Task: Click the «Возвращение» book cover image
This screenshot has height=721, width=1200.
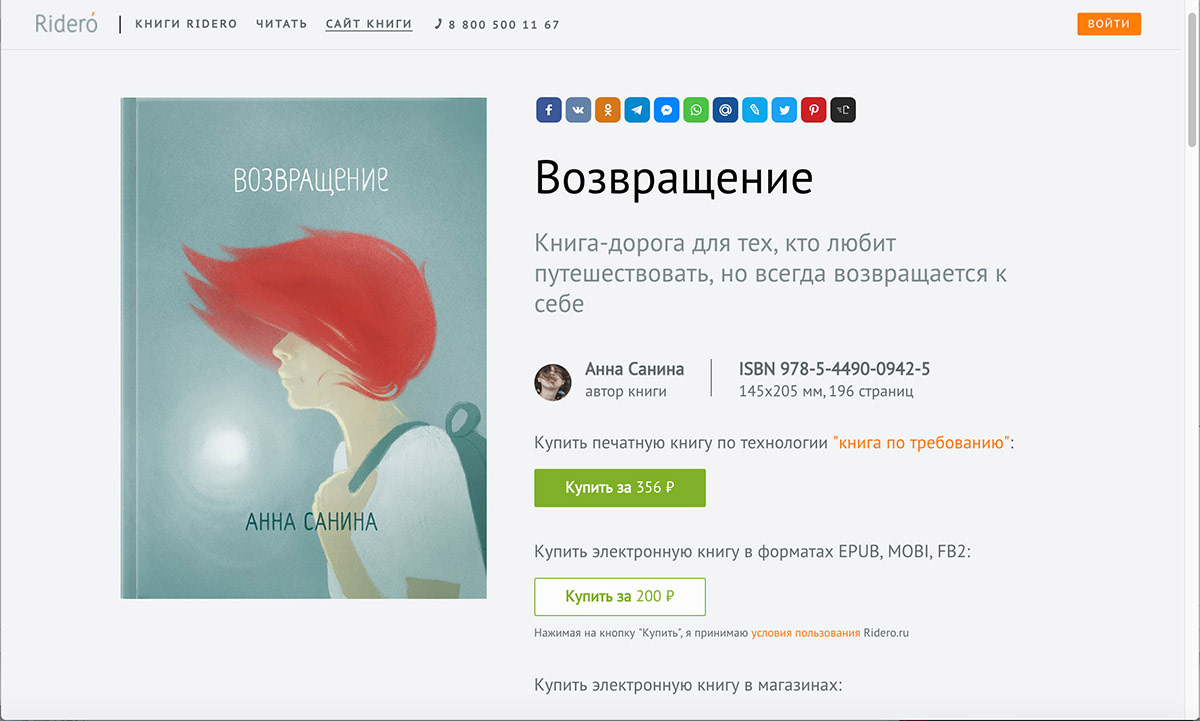Action: [304, 348]
